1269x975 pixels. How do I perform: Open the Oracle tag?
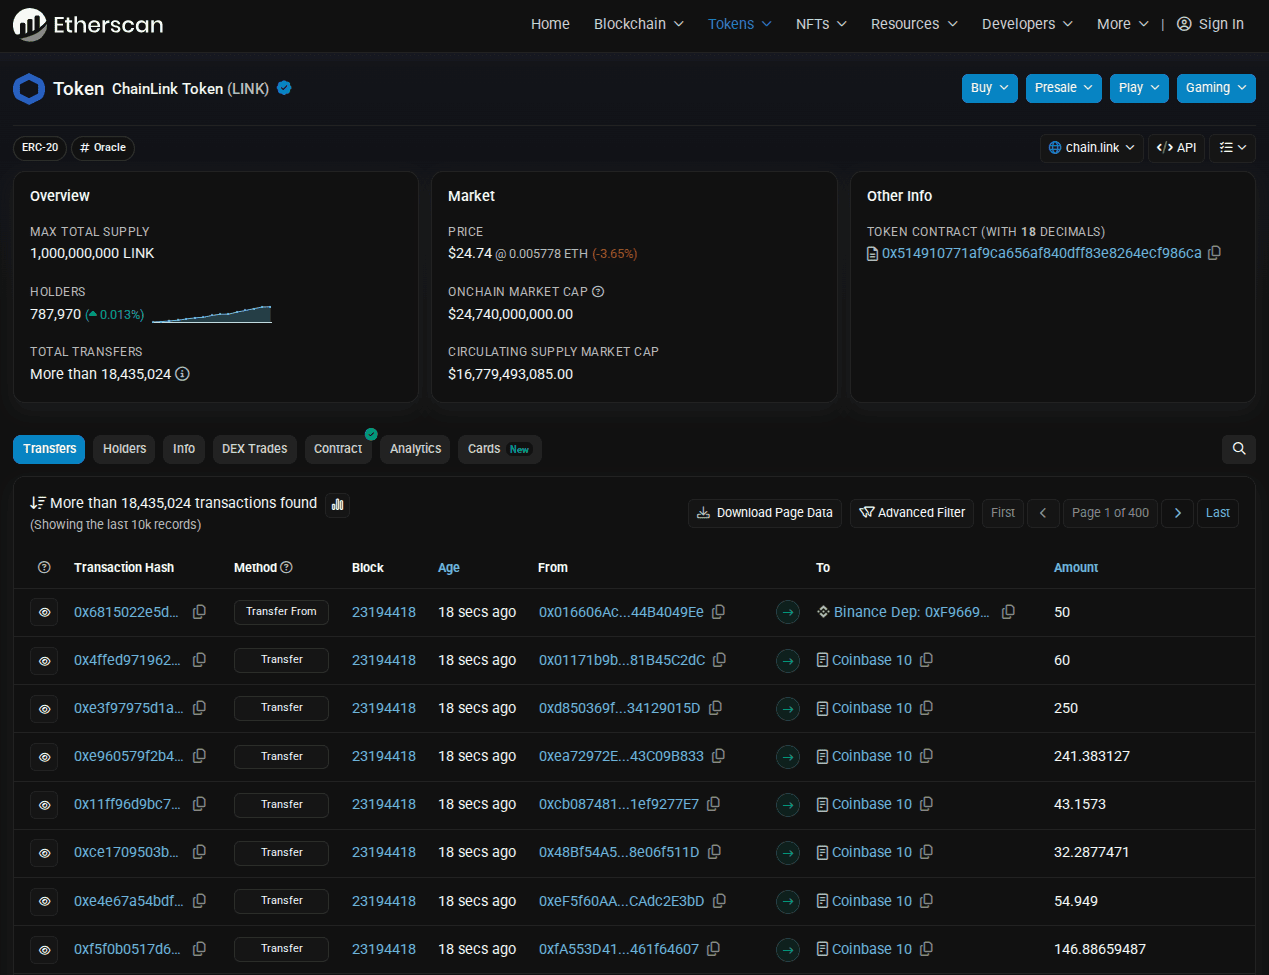[x=103, y=148]
